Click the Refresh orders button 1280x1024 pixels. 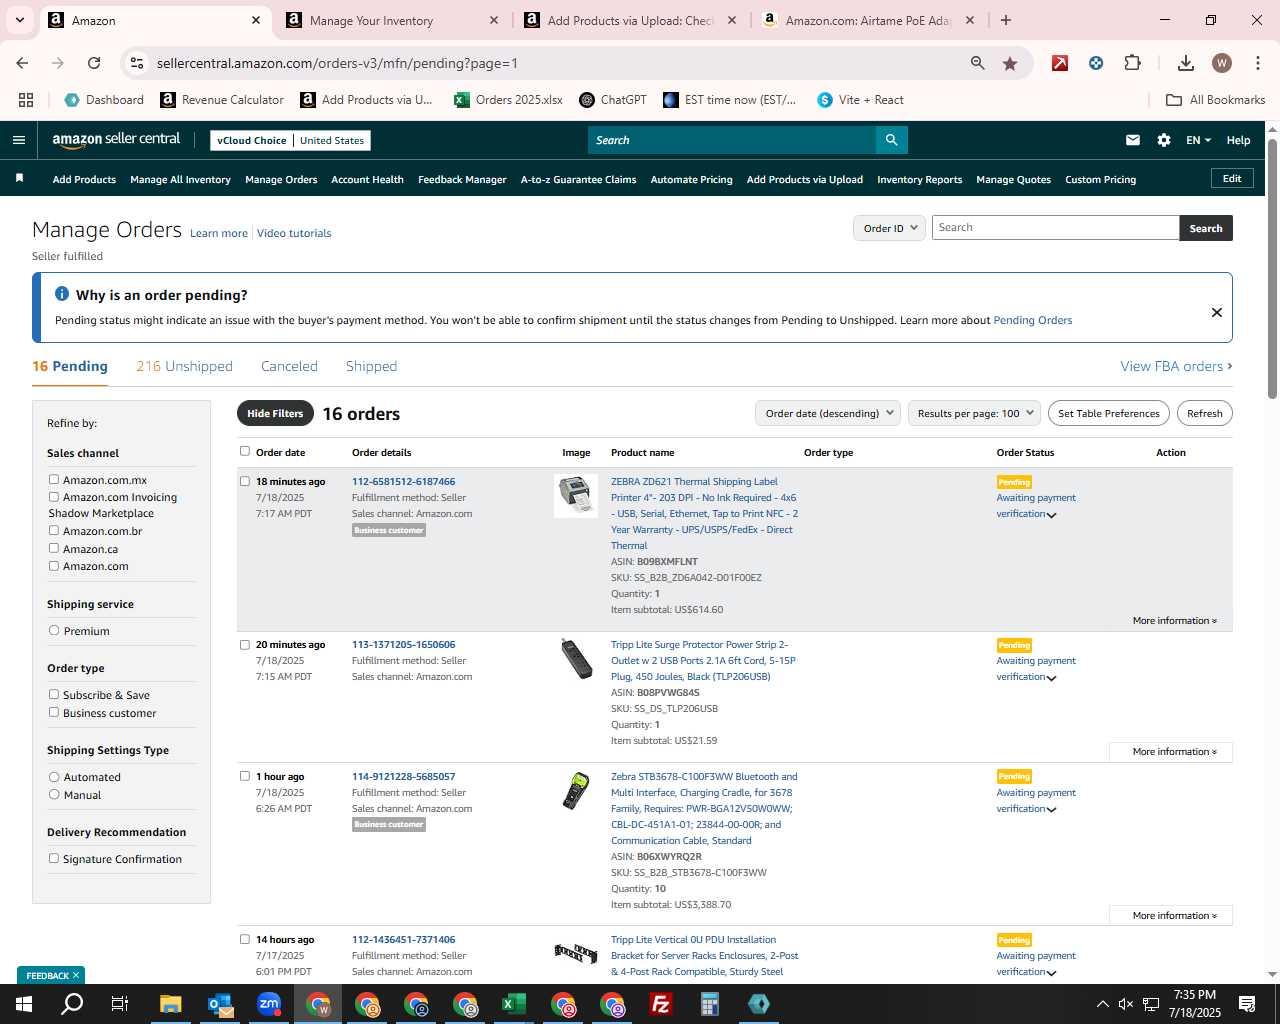click(1204, 413)
